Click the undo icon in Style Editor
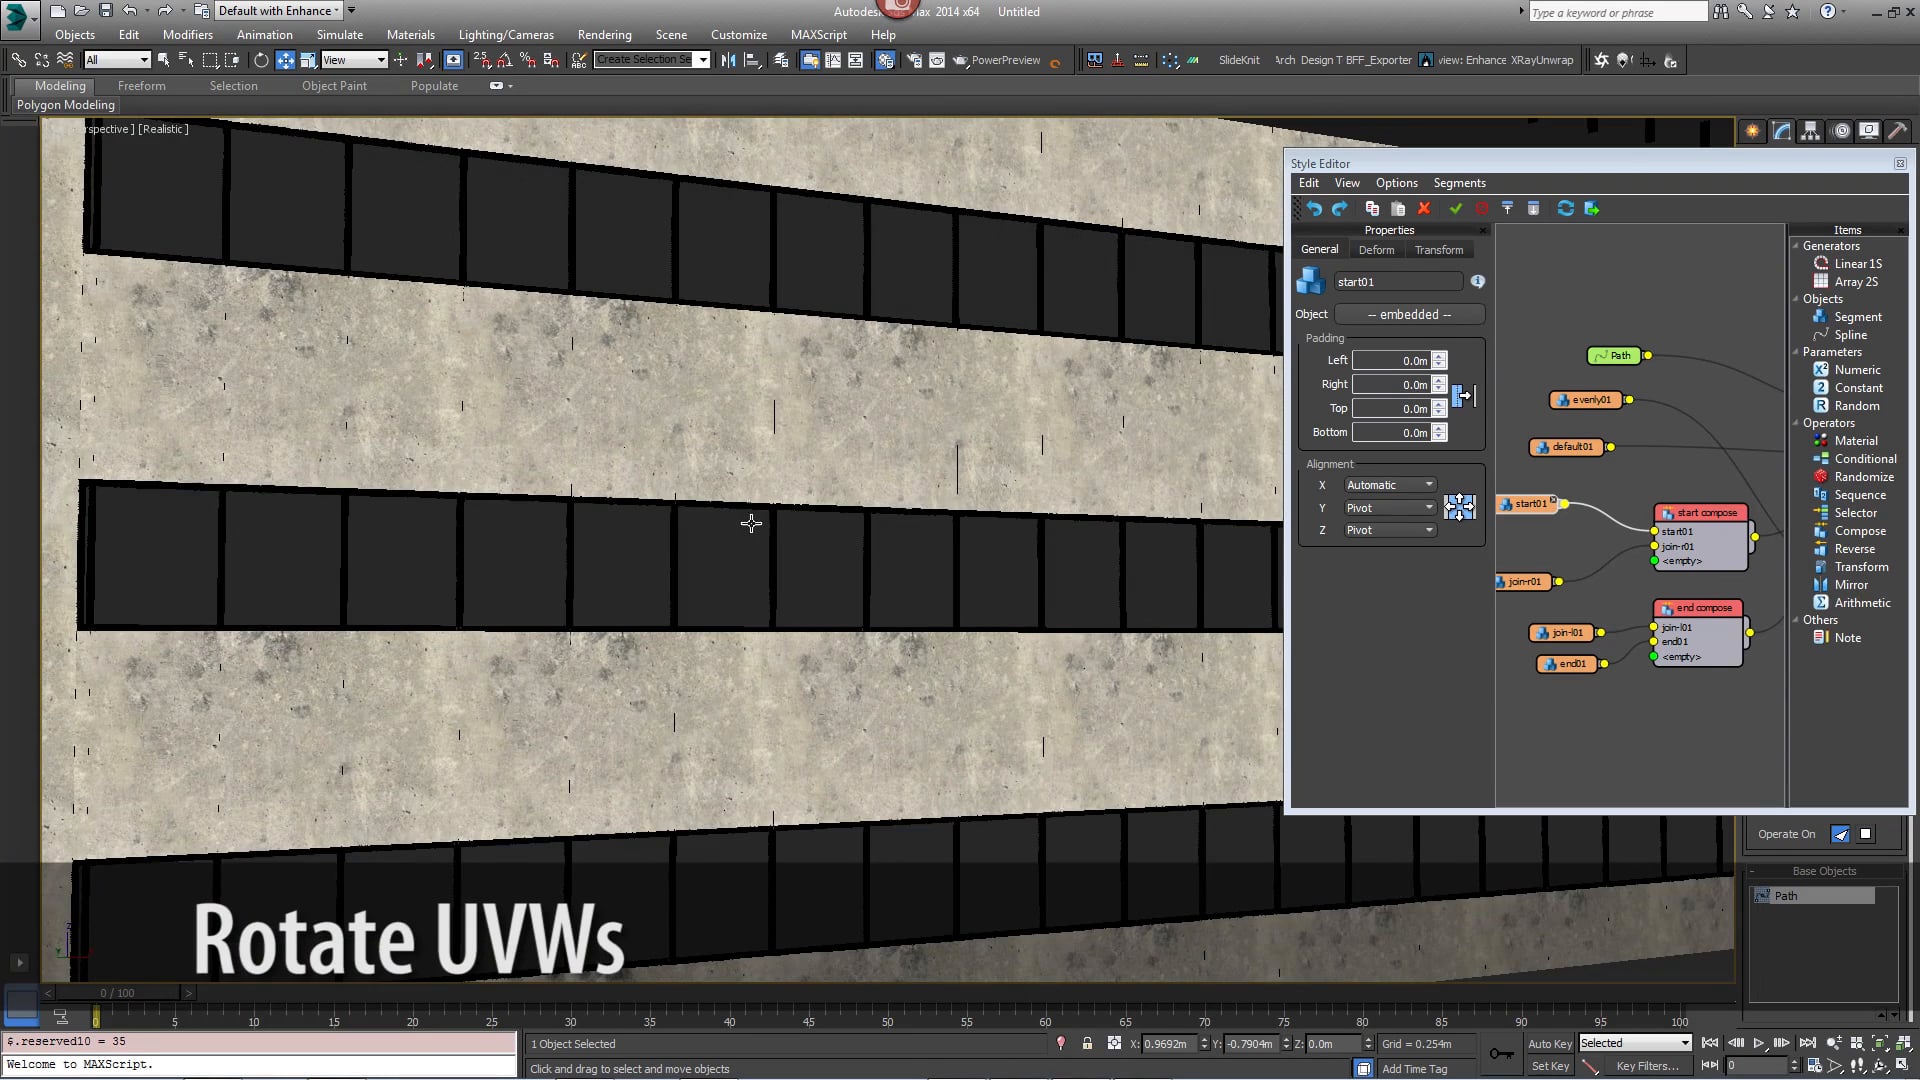This screenshot has height=1080, width=1920. 1314,208
